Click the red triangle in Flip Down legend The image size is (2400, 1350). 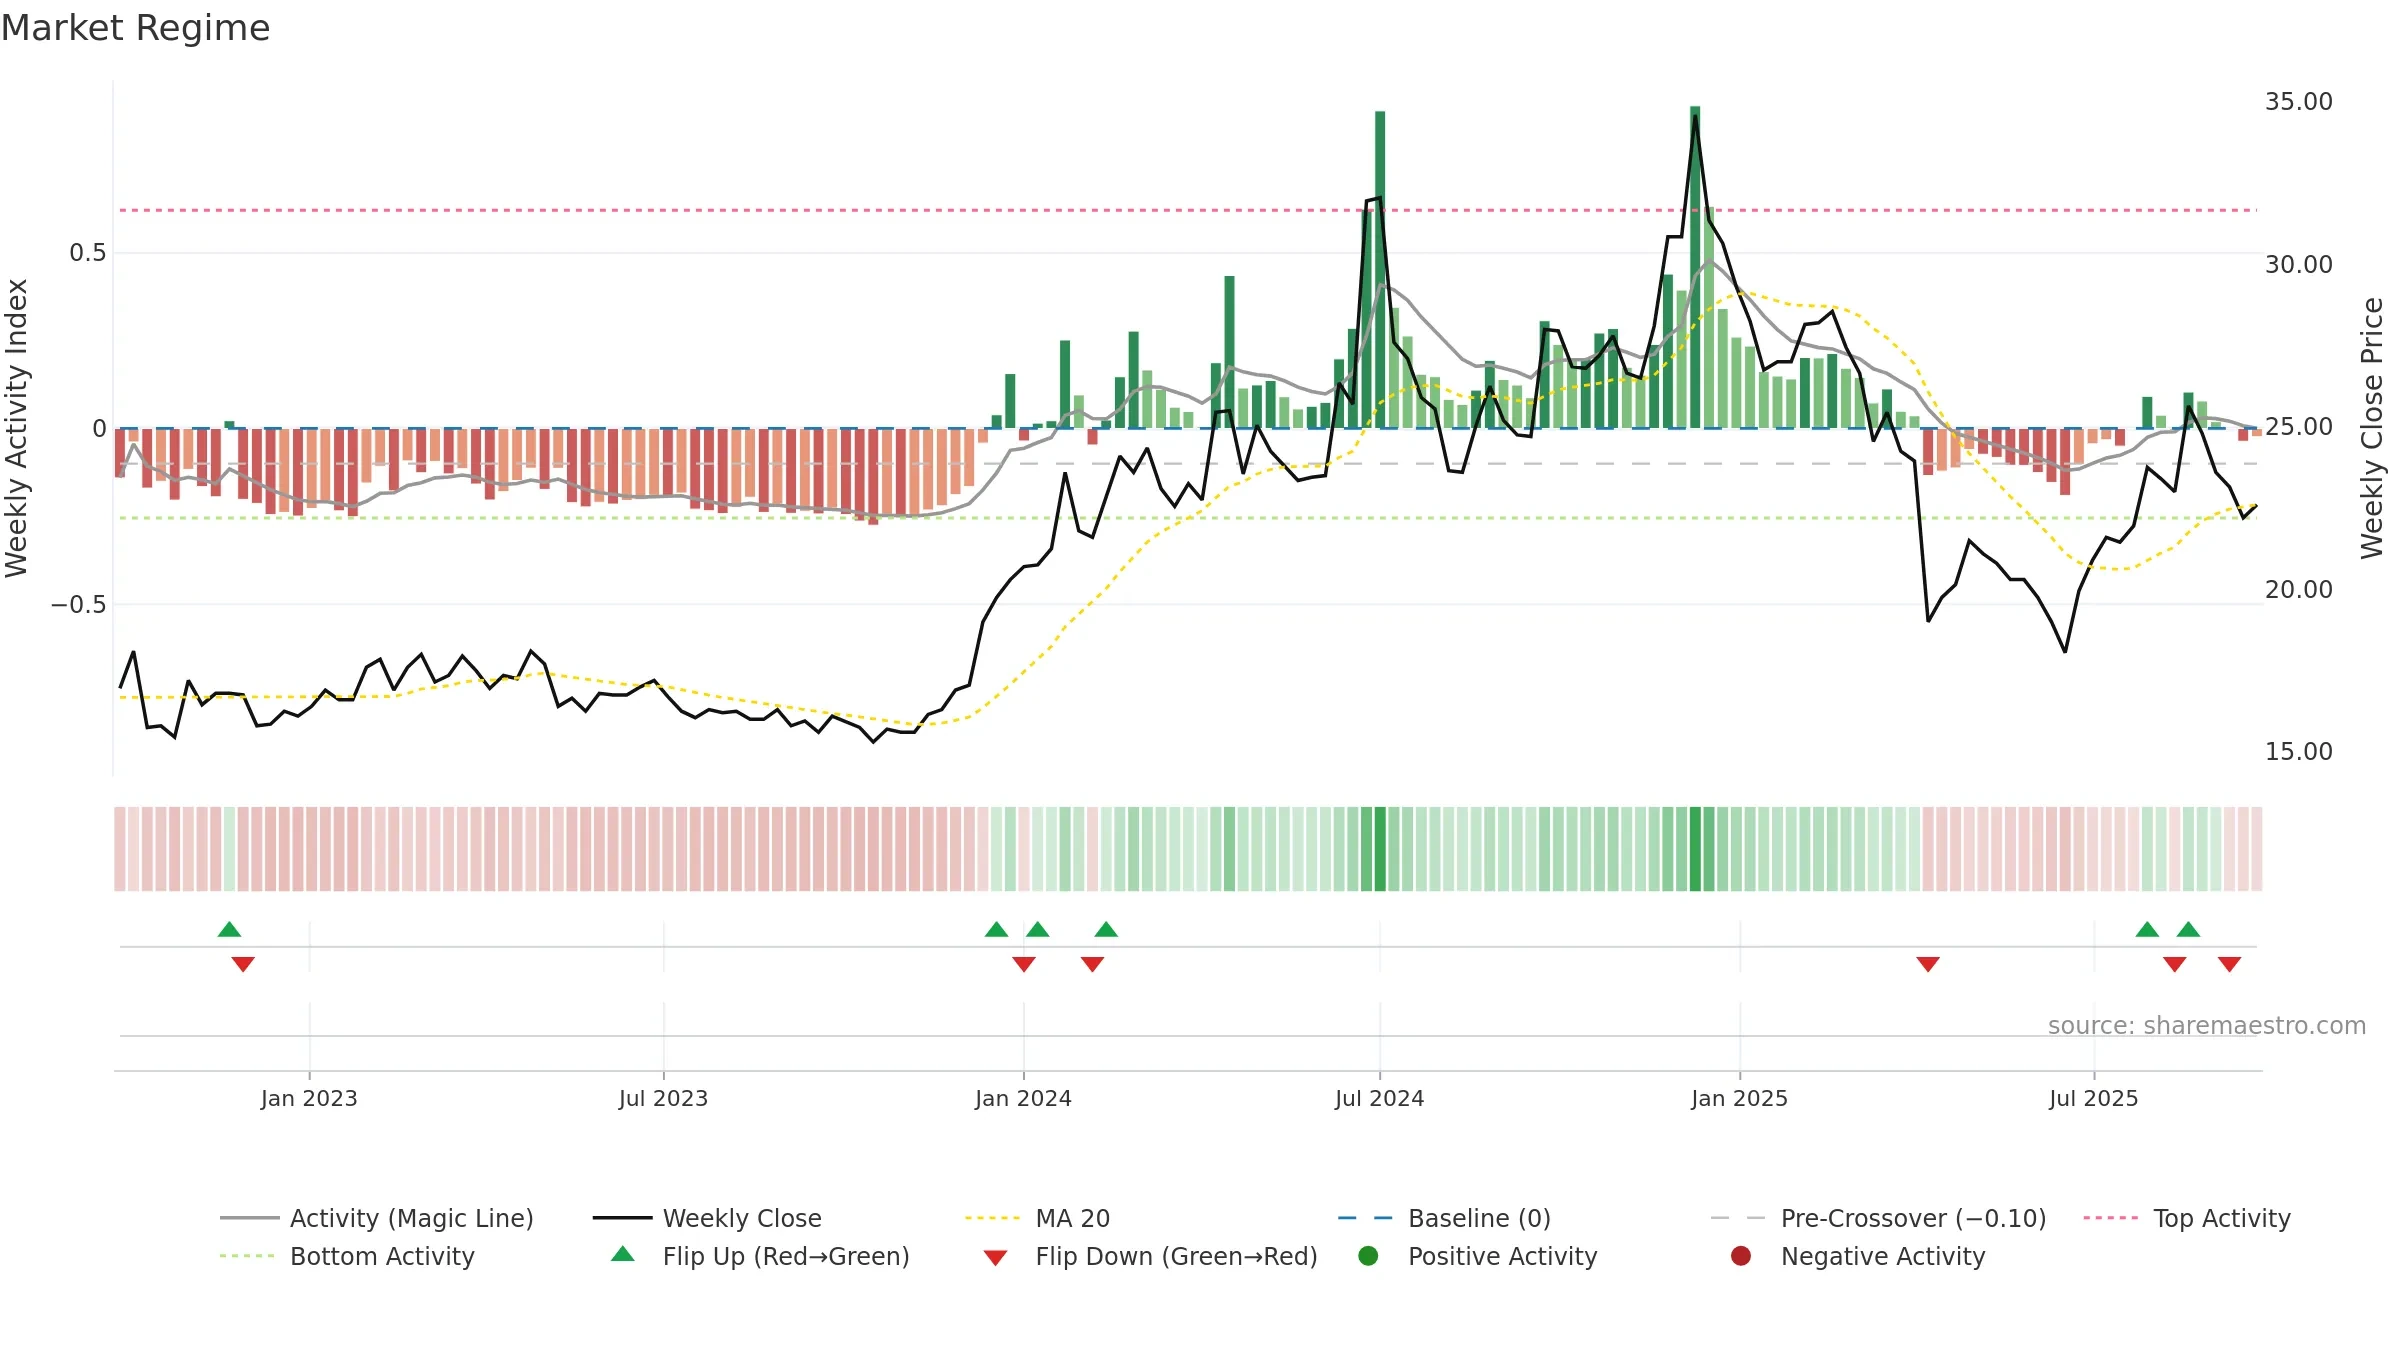pyautogui.click(x=995, y=1257)
